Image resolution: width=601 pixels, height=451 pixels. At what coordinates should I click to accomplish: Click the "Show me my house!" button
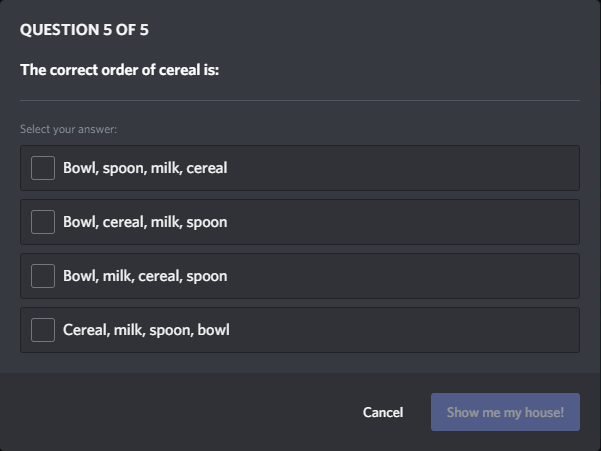(505, 412)
